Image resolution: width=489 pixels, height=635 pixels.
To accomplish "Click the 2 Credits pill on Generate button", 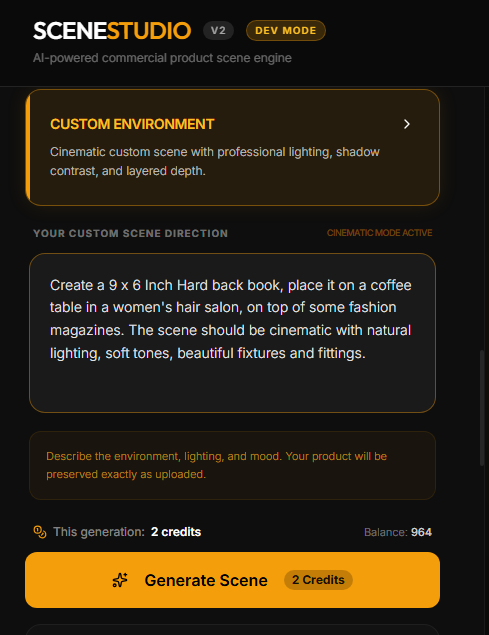I will (x=318, y=580).
